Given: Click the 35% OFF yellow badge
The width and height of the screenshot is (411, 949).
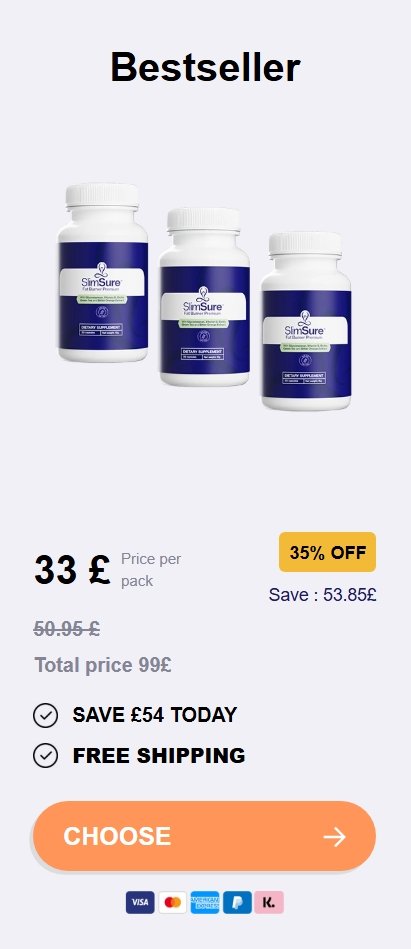Looking at the screenshot, I should tap(327, 552).
